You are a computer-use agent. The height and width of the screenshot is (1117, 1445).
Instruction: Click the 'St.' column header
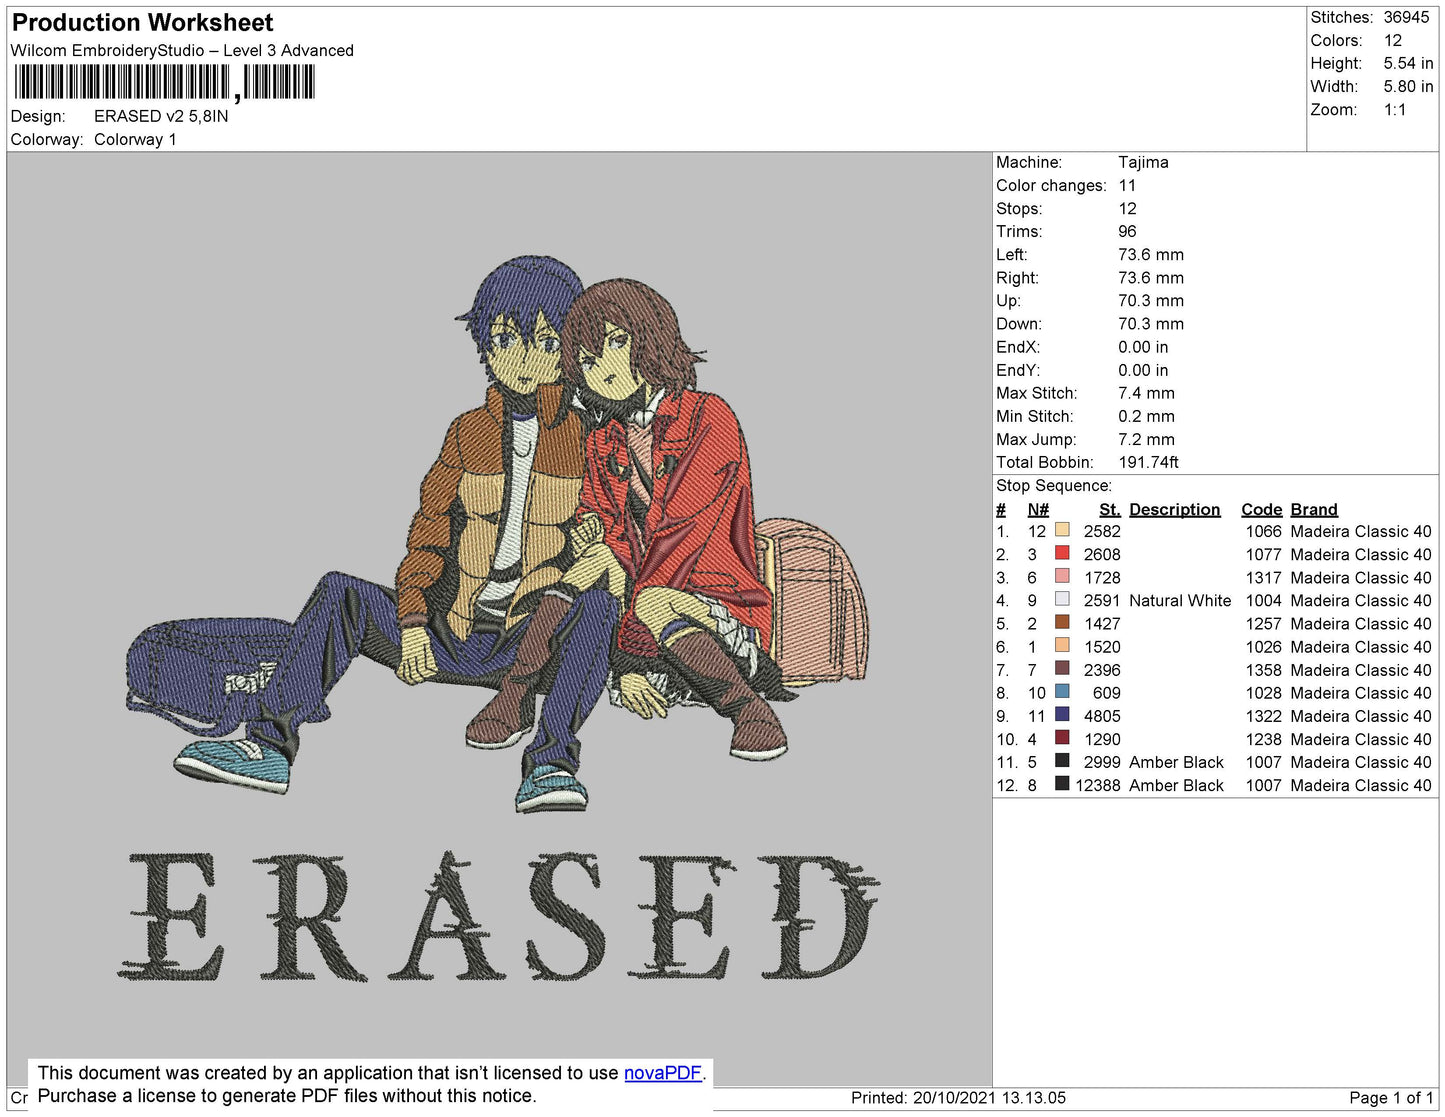pos(1110,509)
